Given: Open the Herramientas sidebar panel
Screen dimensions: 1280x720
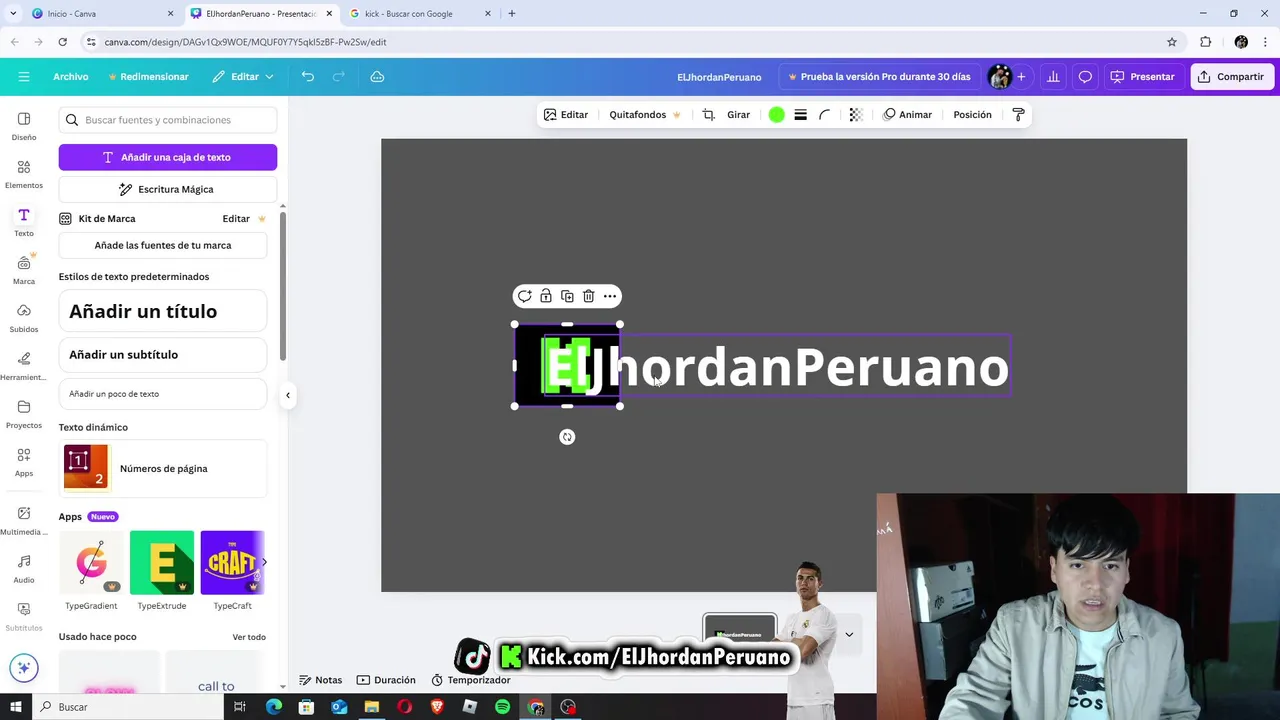Looking at the screenshot, I should tap(24, 366).
